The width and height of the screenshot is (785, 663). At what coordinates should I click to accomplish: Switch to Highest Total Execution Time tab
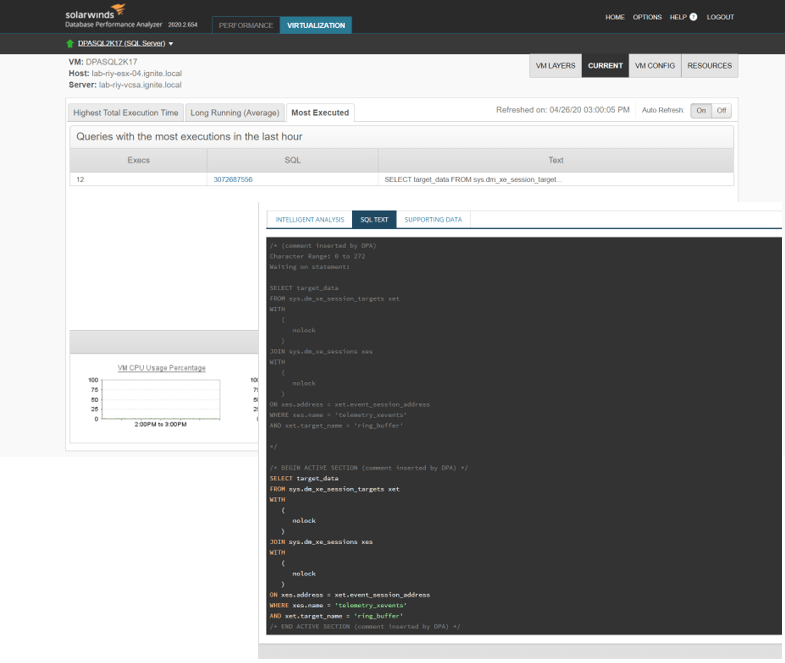tap(126, 113)
